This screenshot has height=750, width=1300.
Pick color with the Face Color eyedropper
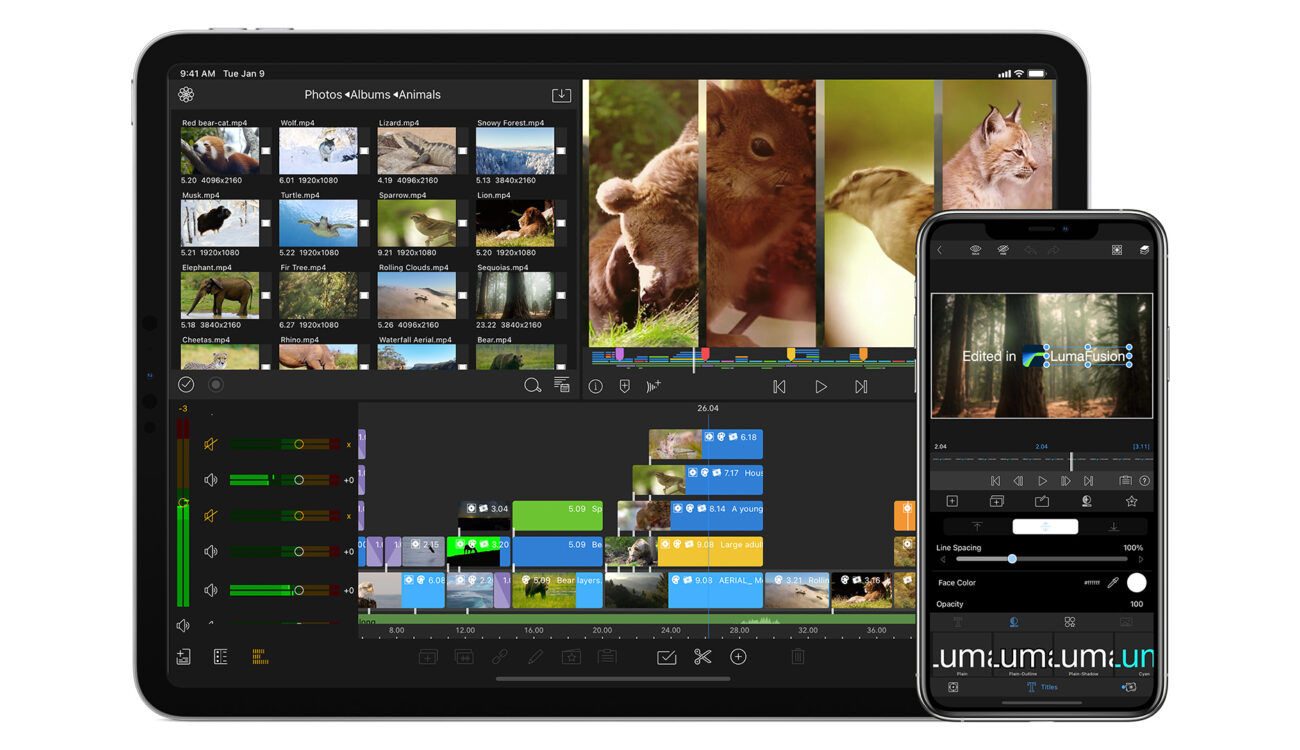point(1112,583)
